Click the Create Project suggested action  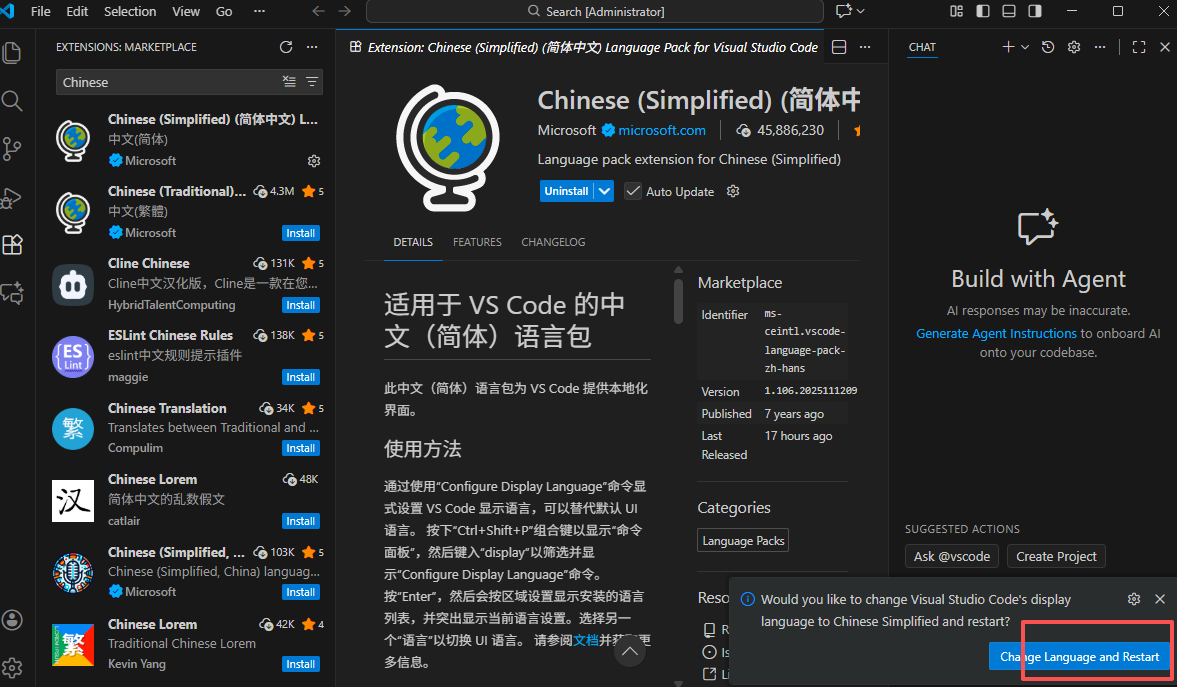(1056, 556)
